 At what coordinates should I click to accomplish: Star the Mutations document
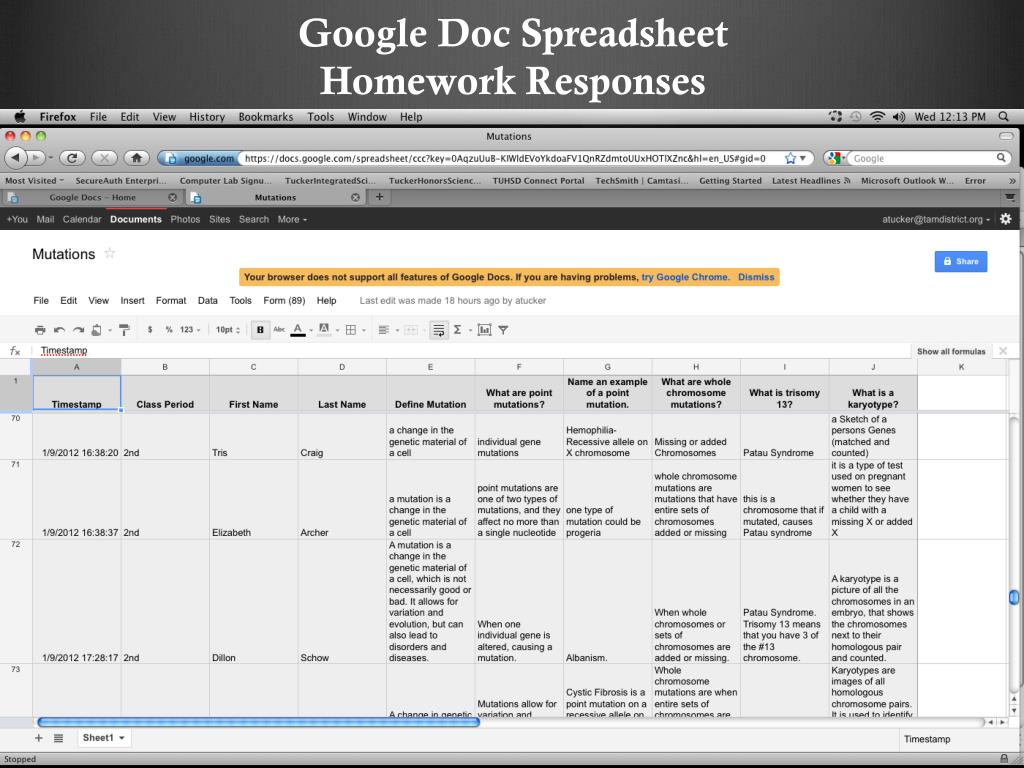(x=110, y=253)
